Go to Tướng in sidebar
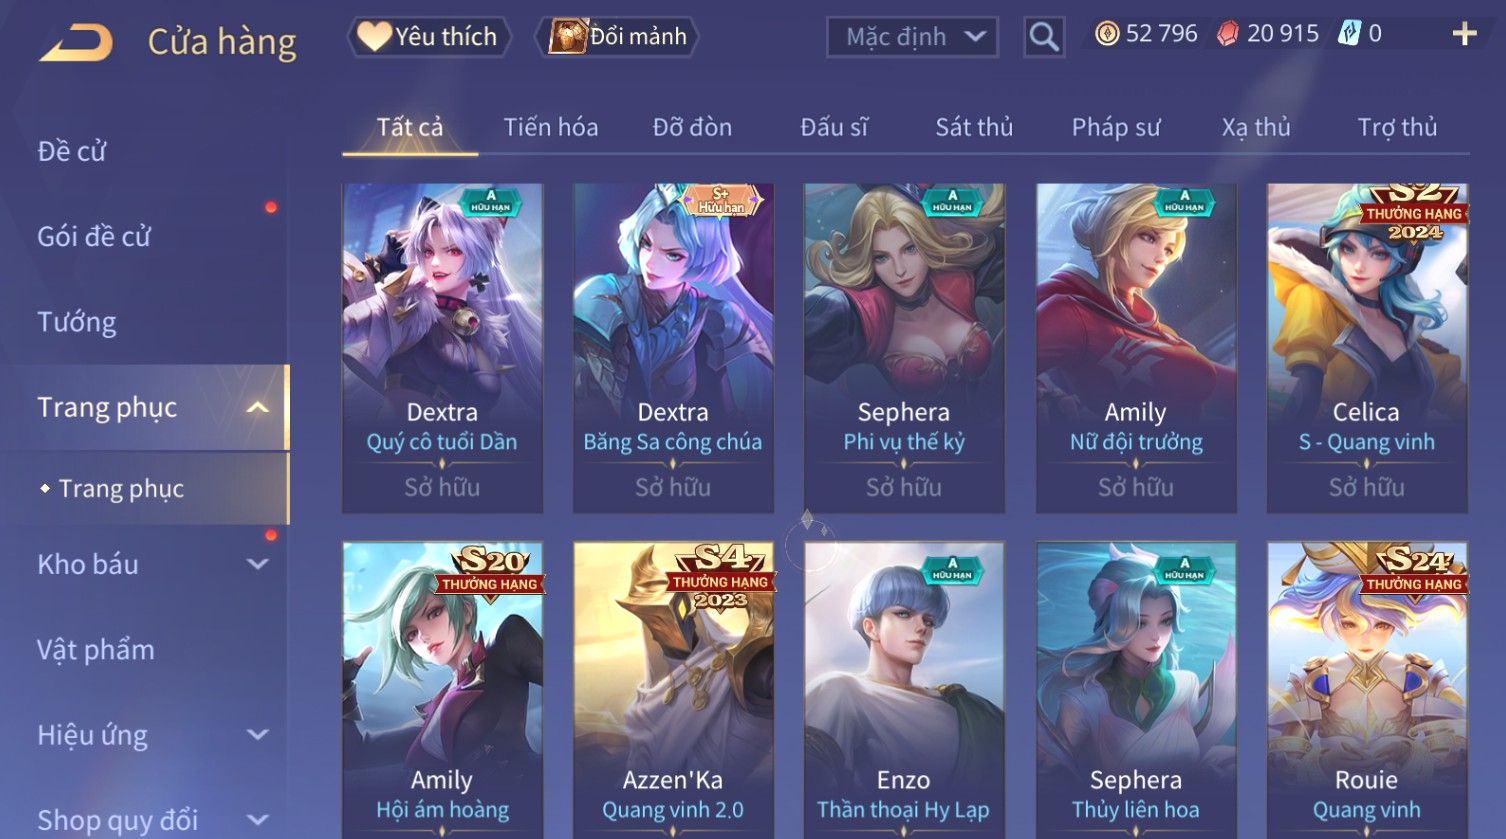This screenshot has height=839, width=1506. 77,323
